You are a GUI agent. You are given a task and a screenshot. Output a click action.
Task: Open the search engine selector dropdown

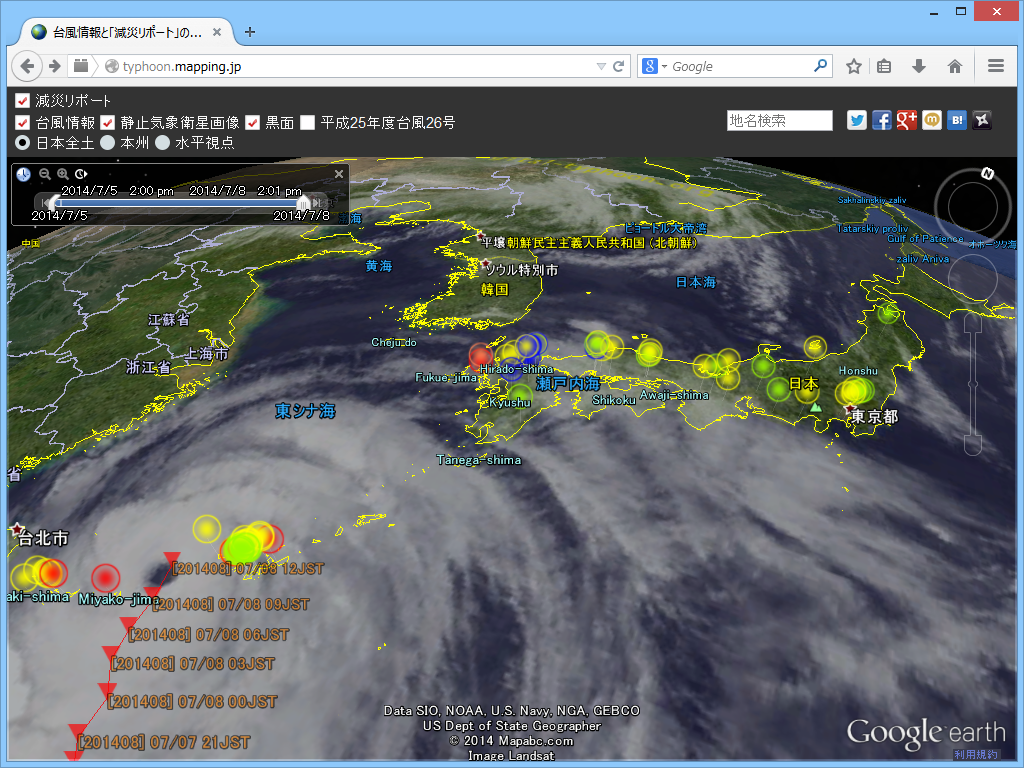coord(665,66)
